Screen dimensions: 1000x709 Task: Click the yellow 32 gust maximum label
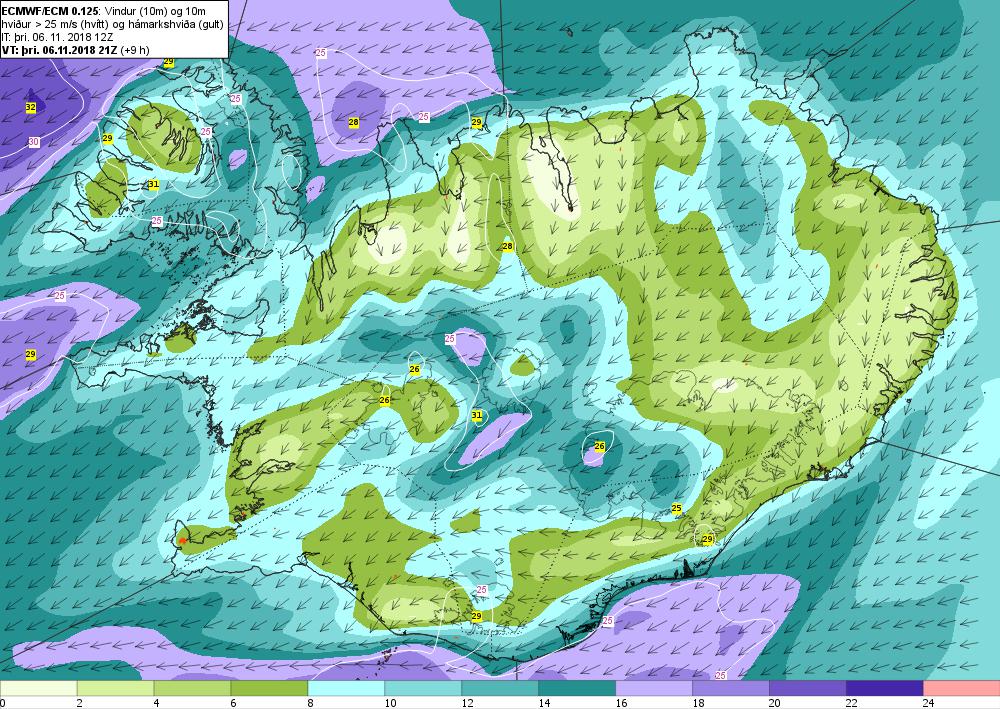coord(31,107)
